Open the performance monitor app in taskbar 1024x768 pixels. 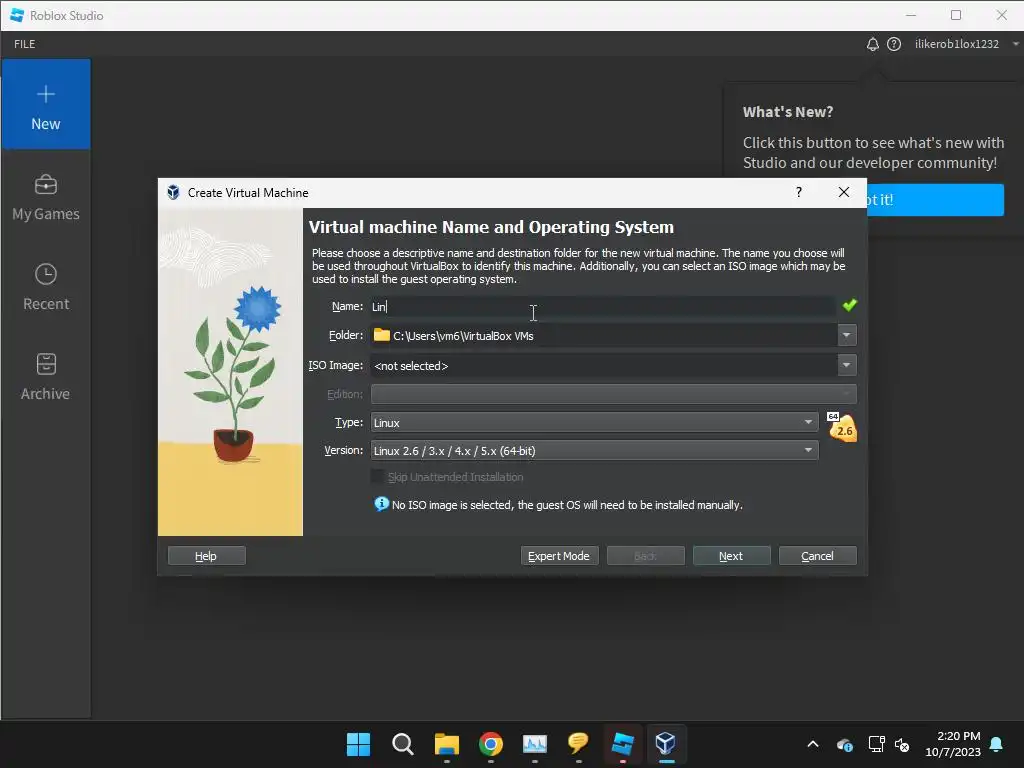coord(534,744)
